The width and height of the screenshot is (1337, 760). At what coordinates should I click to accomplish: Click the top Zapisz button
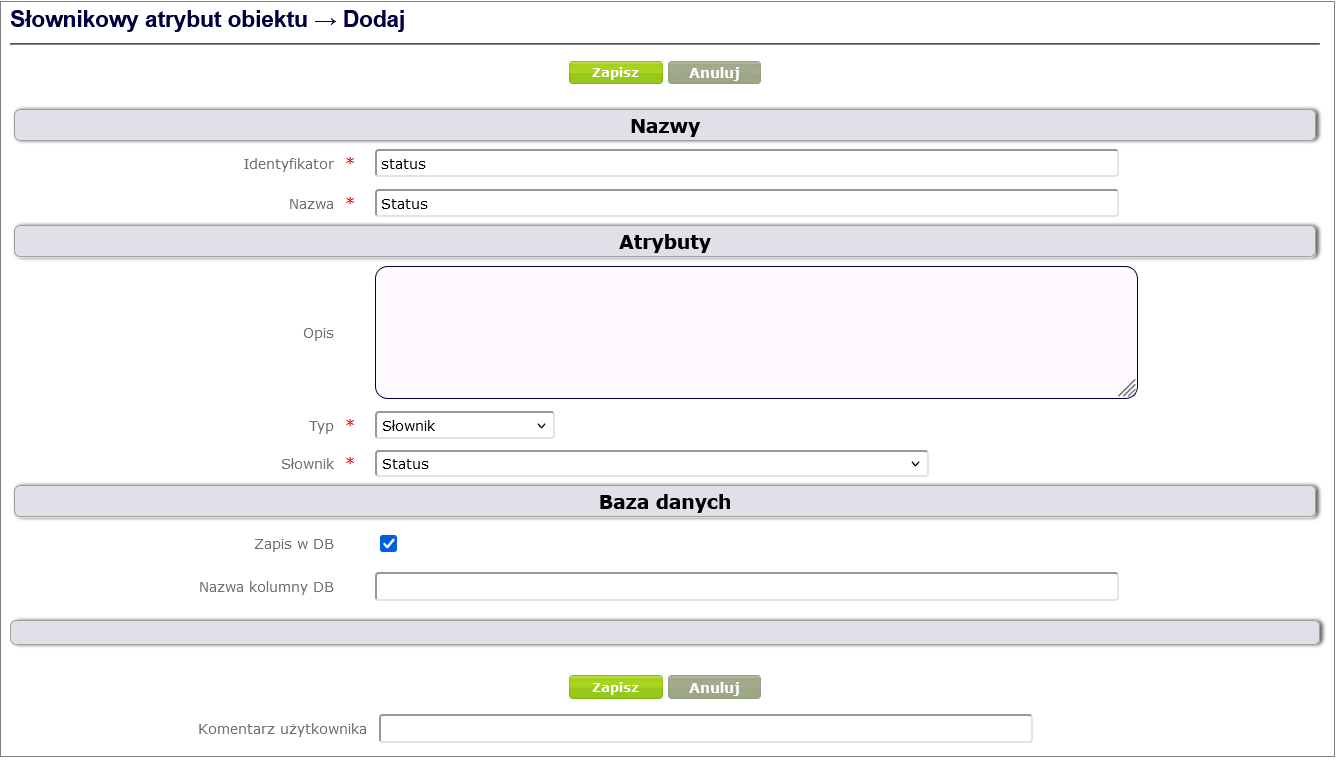coord(615,73)
